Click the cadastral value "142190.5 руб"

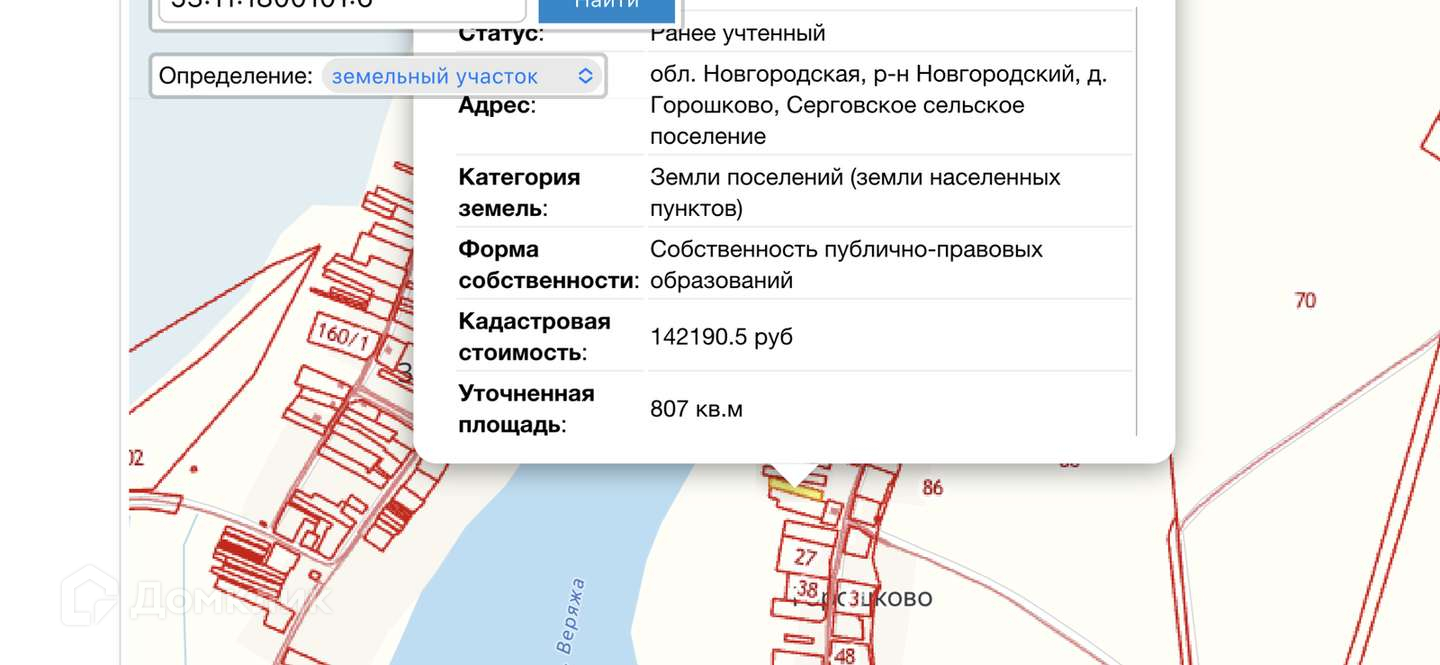coord(721,337)
